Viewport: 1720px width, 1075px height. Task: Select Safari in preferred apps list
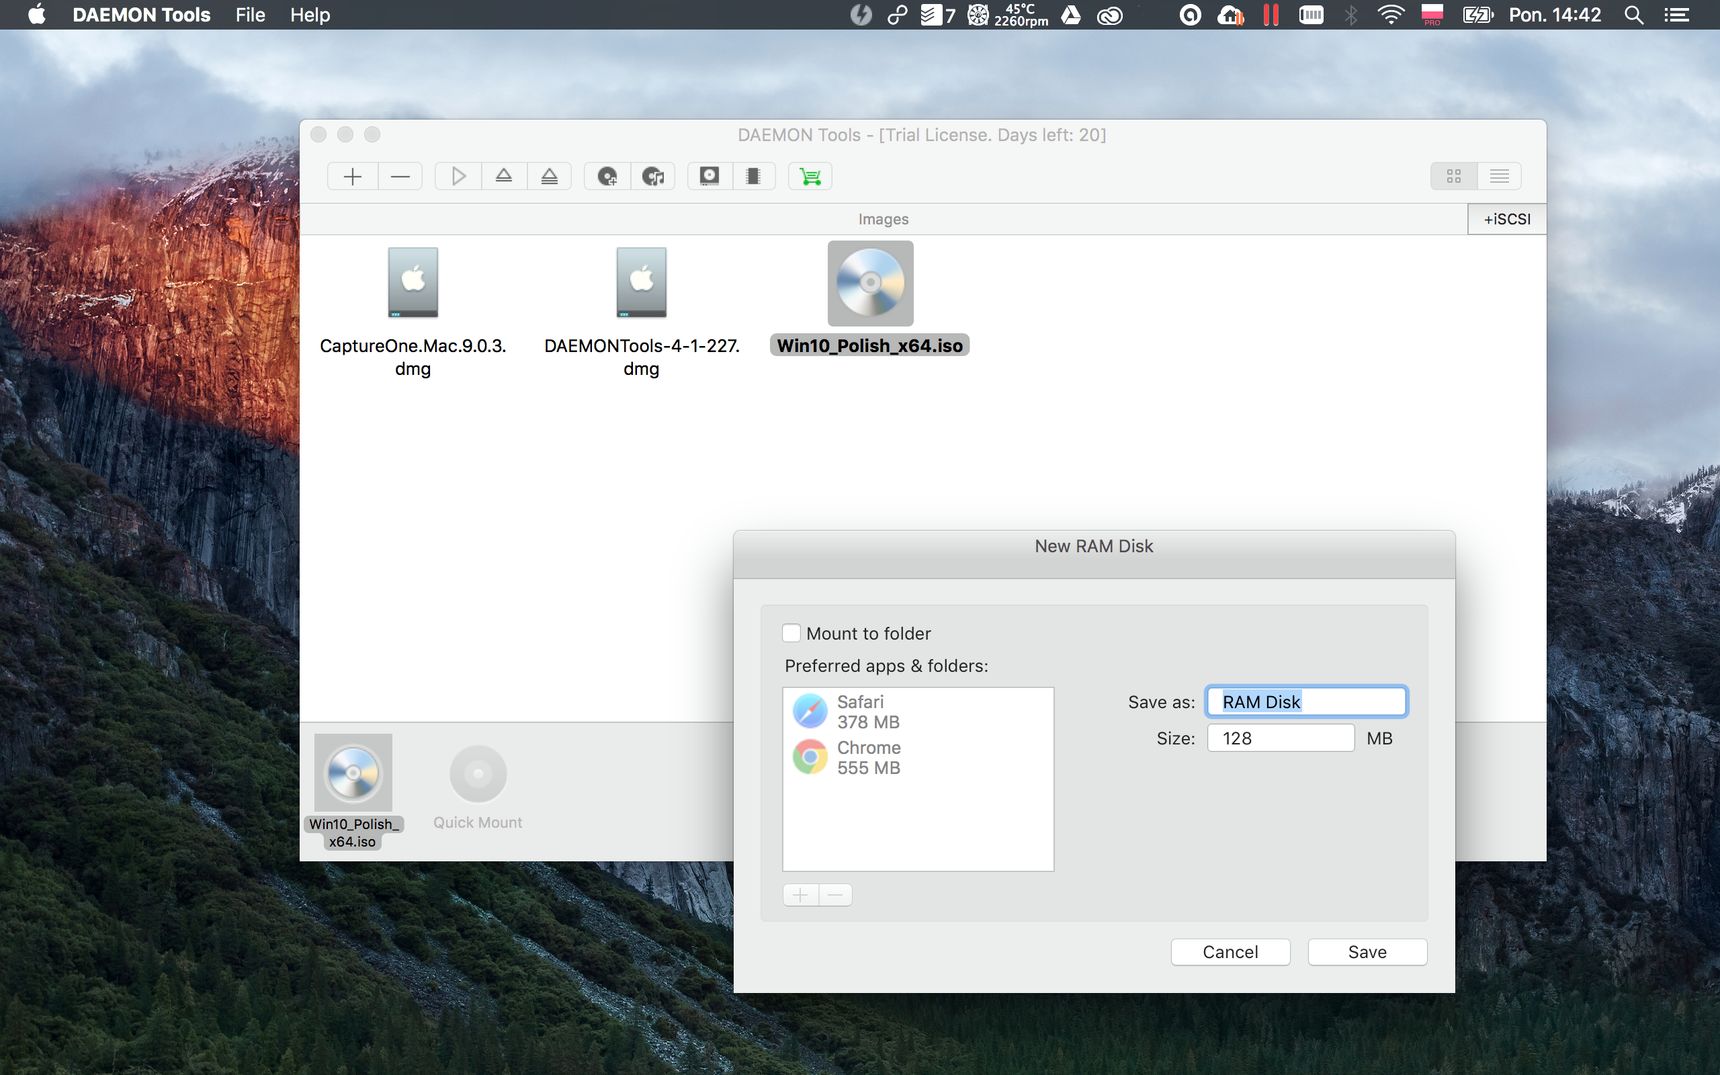point(918,712)
